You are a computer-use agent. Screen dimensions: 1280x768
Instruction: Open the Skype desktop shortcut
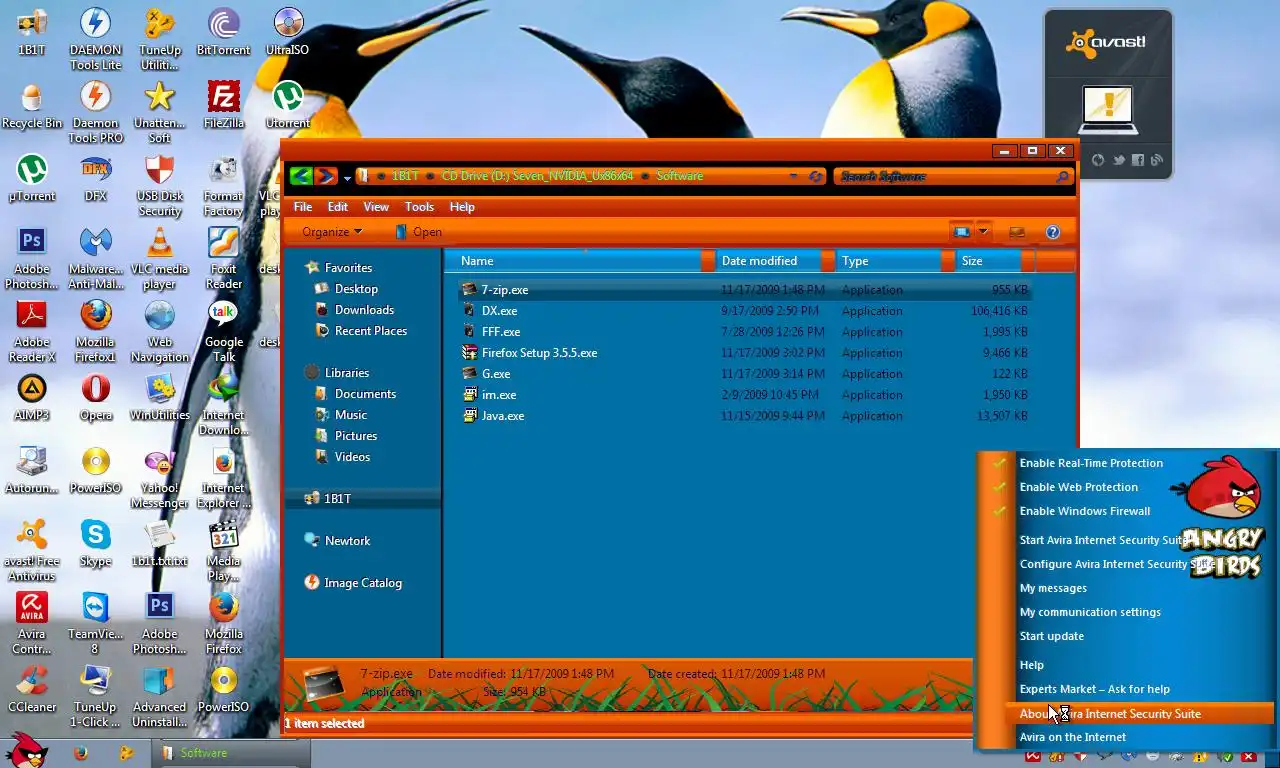click(x=95, y=543)
